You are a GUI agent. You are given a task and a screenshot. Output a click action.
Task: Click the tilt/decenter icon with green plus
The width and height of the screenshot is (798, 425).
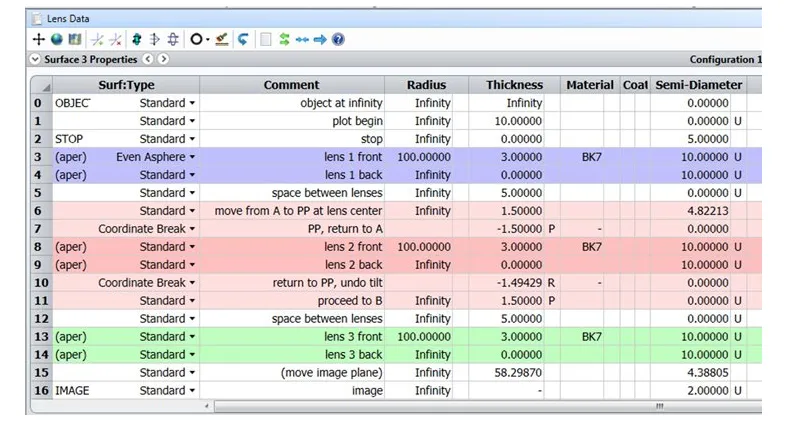[x=97, y=39]
